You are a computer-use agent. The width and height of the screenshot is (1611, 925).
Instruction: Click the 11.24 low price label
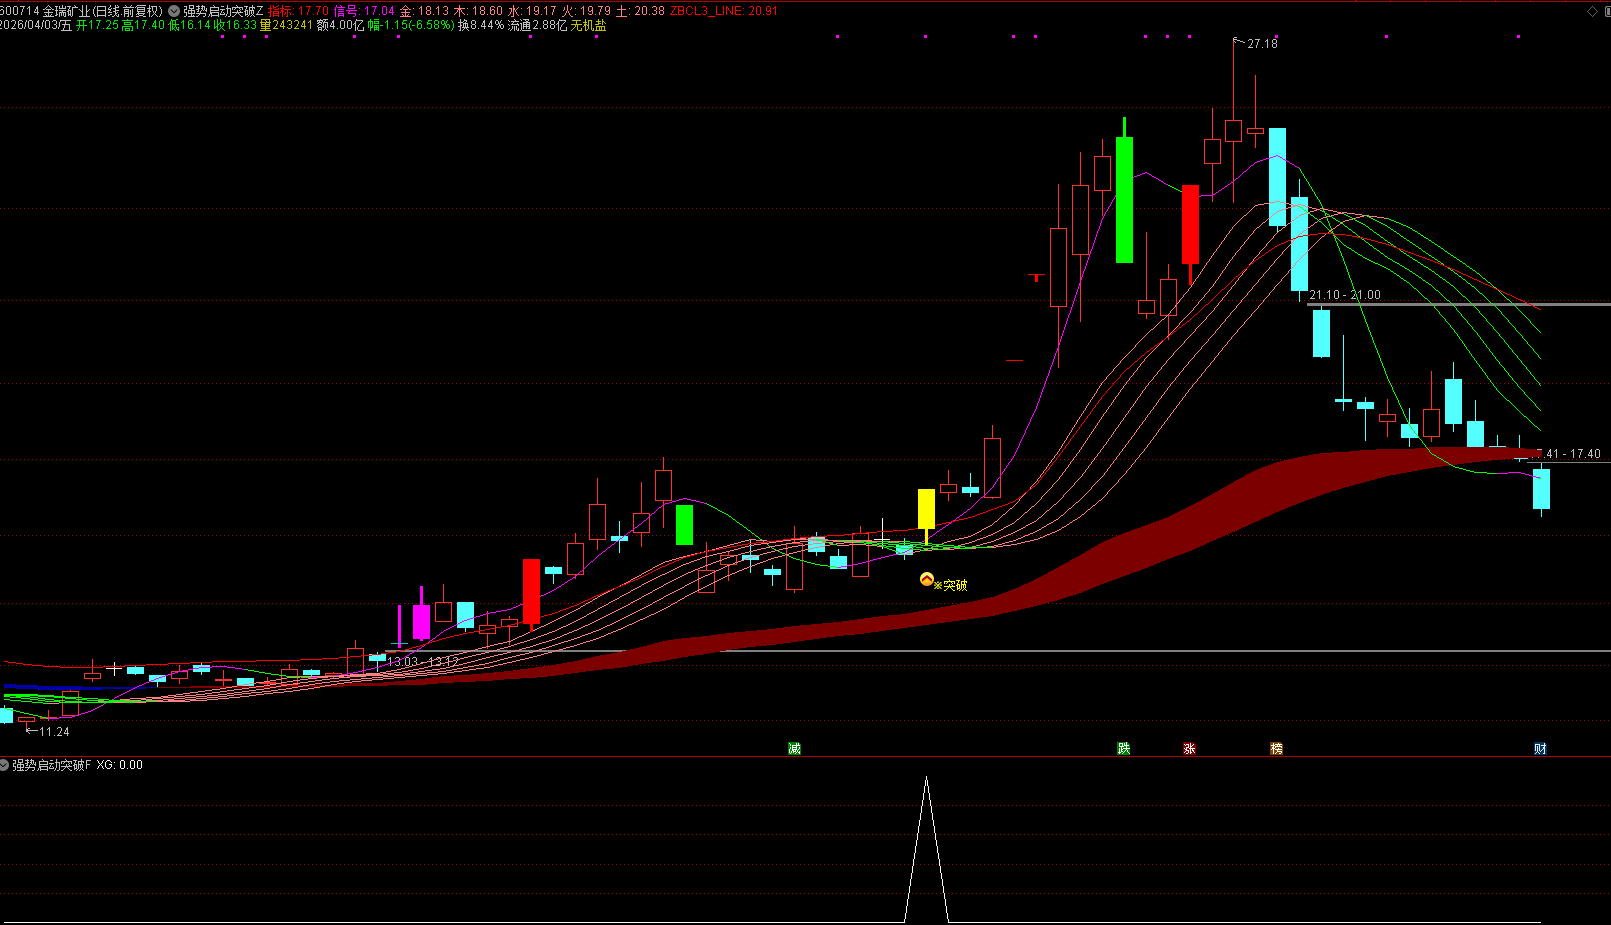pyautogui.click(x=54, y=732)
